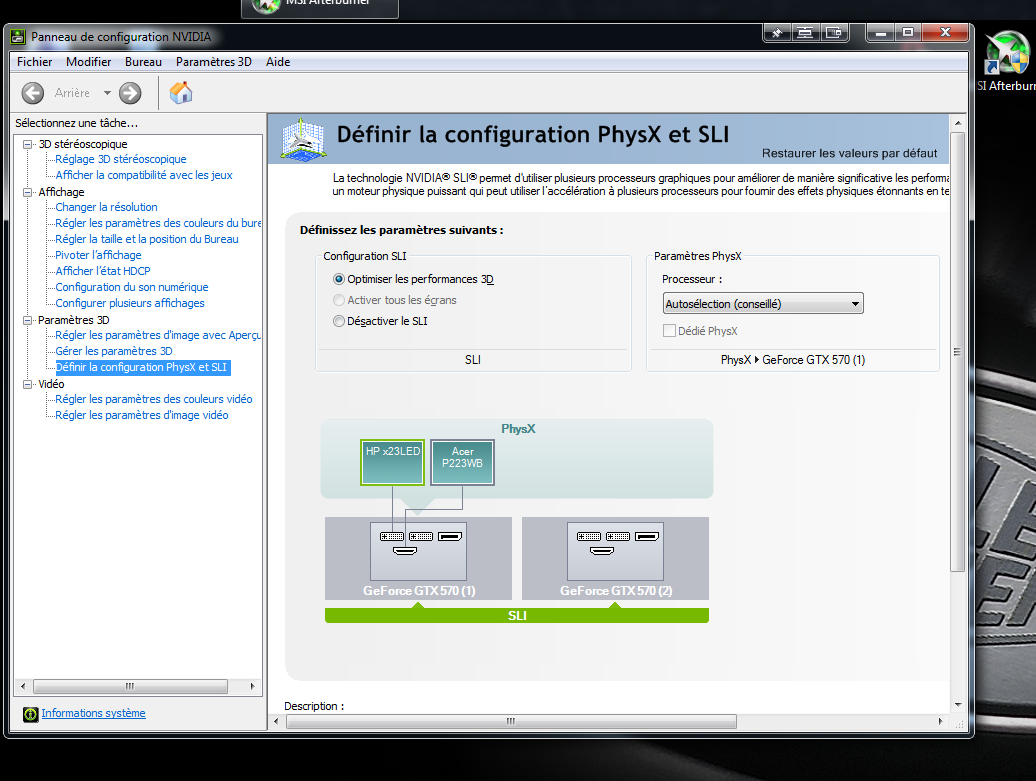Click task tree scroll left arrow
This screenshot has height=781, width=1036.
pyautogui.click(x=23, y=687)
